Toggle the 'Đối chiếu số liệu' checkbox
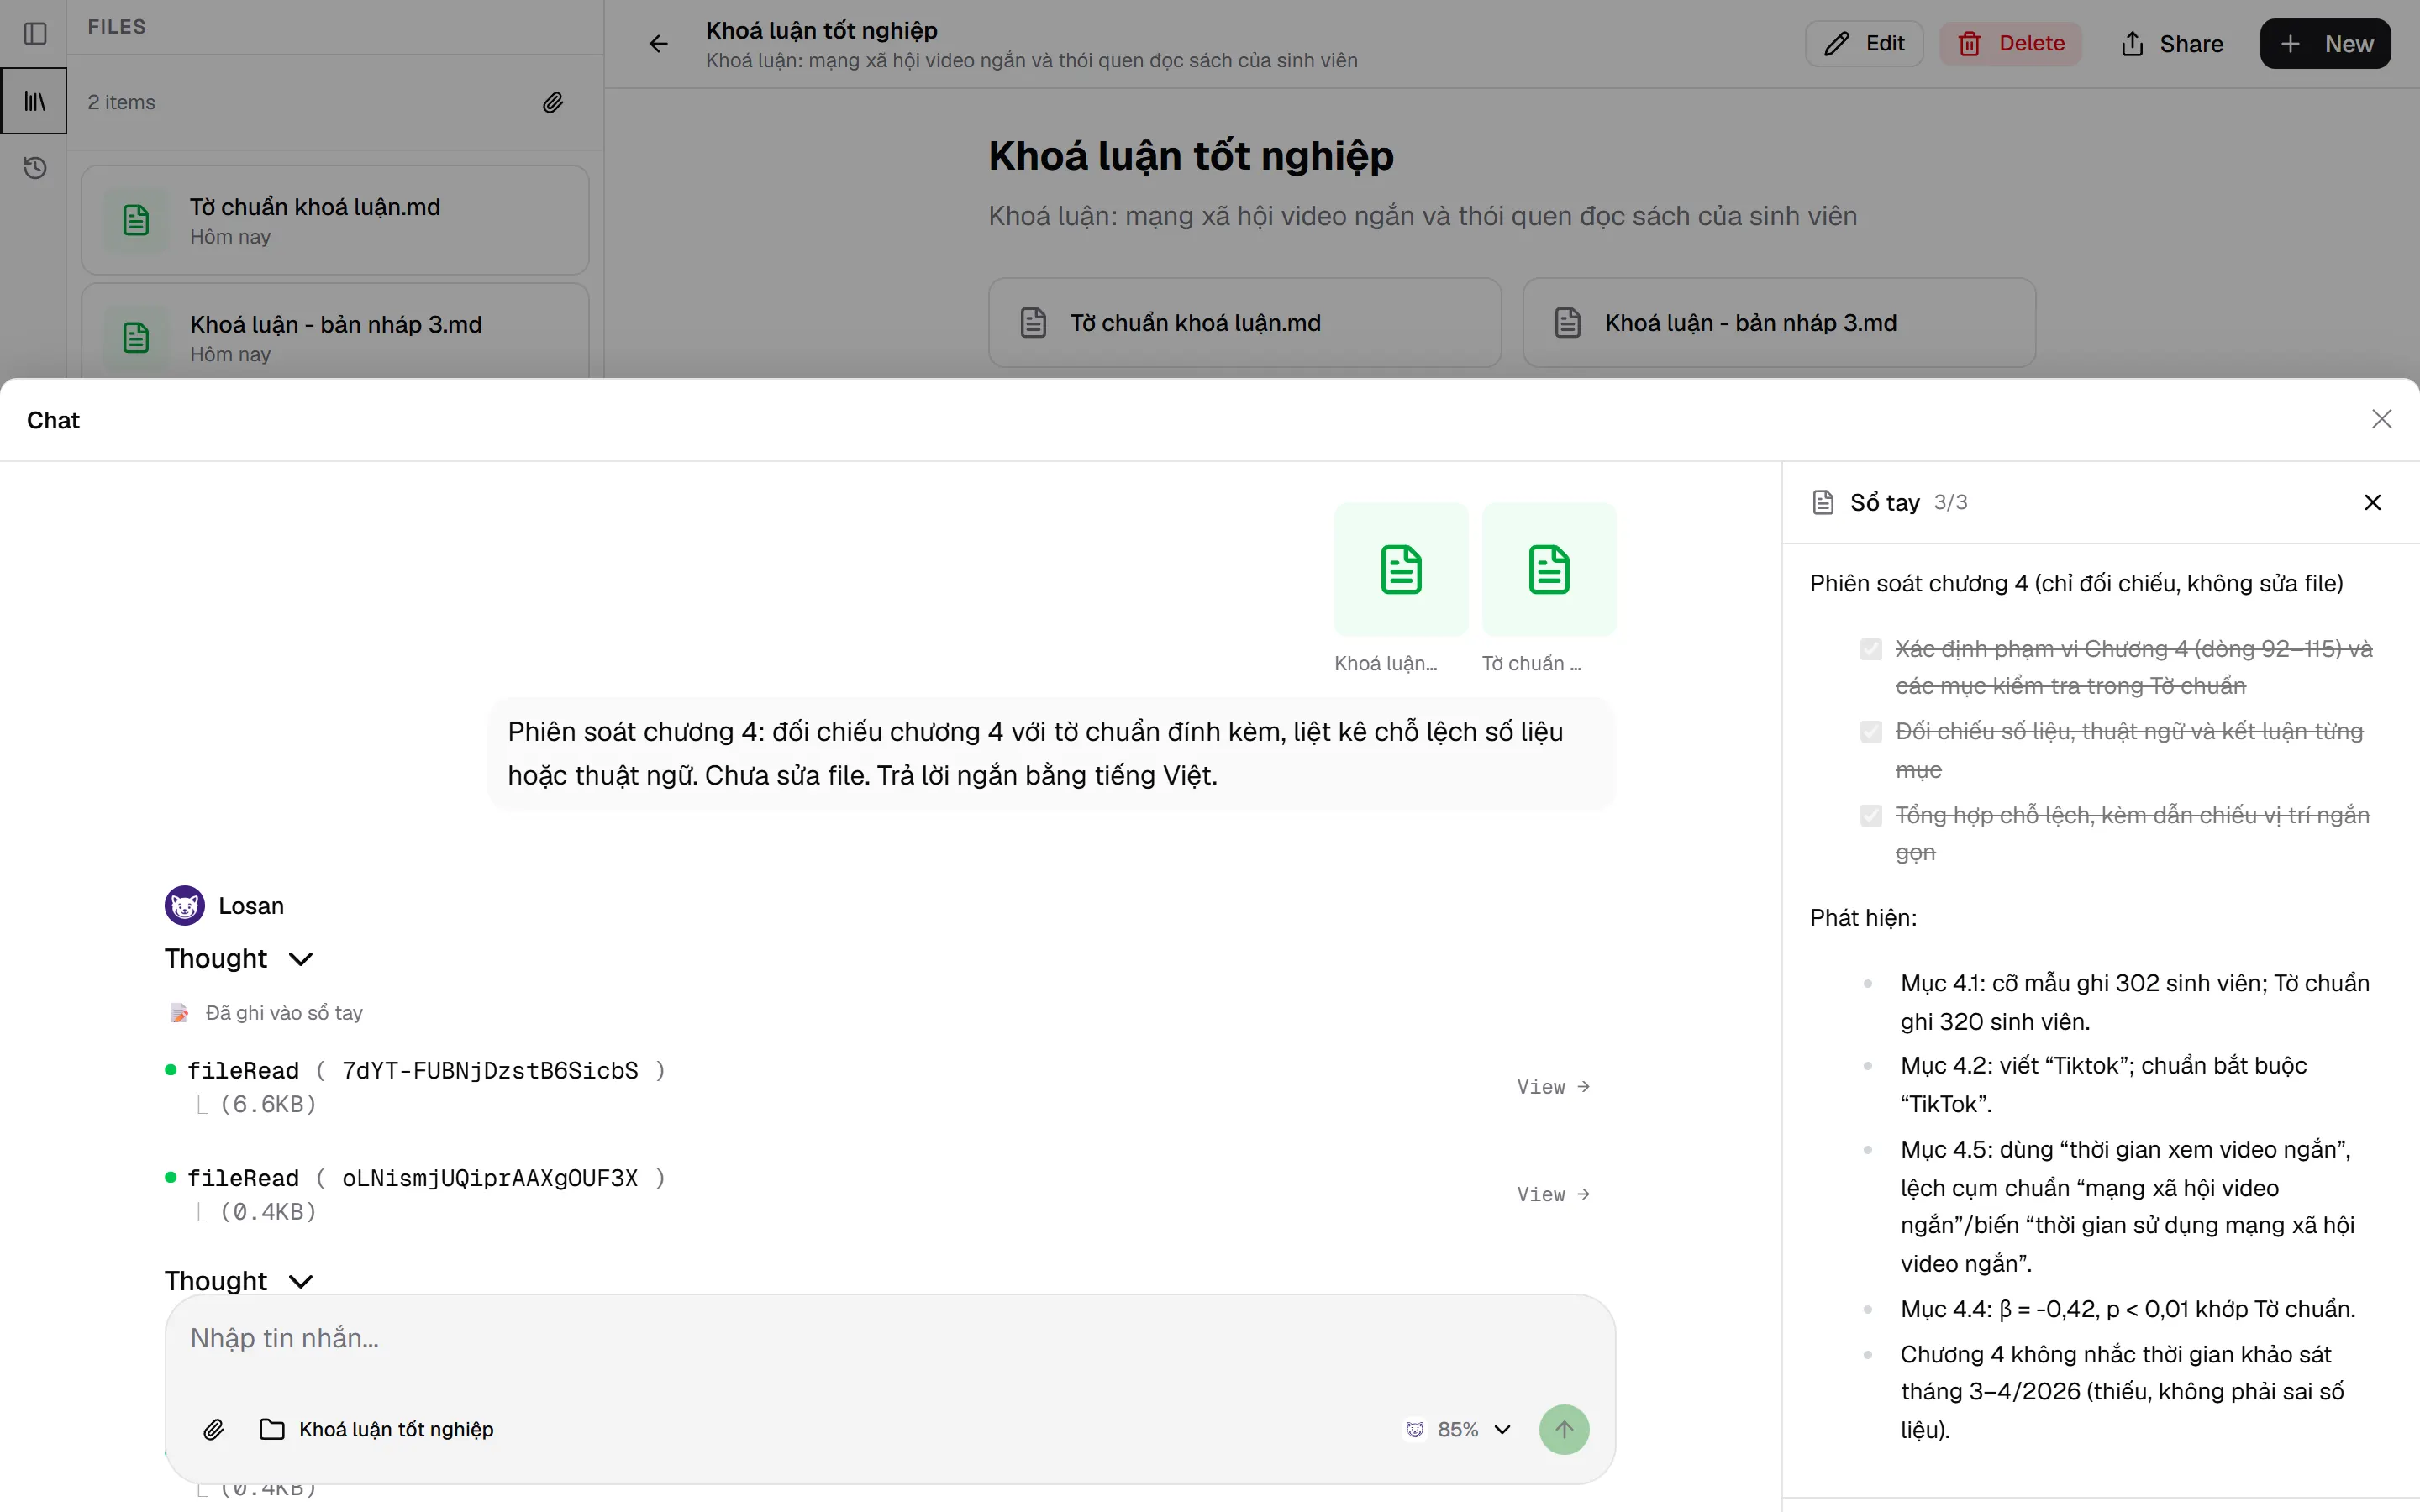Screen dimensions: 2420x1512 pos(1870,732)
